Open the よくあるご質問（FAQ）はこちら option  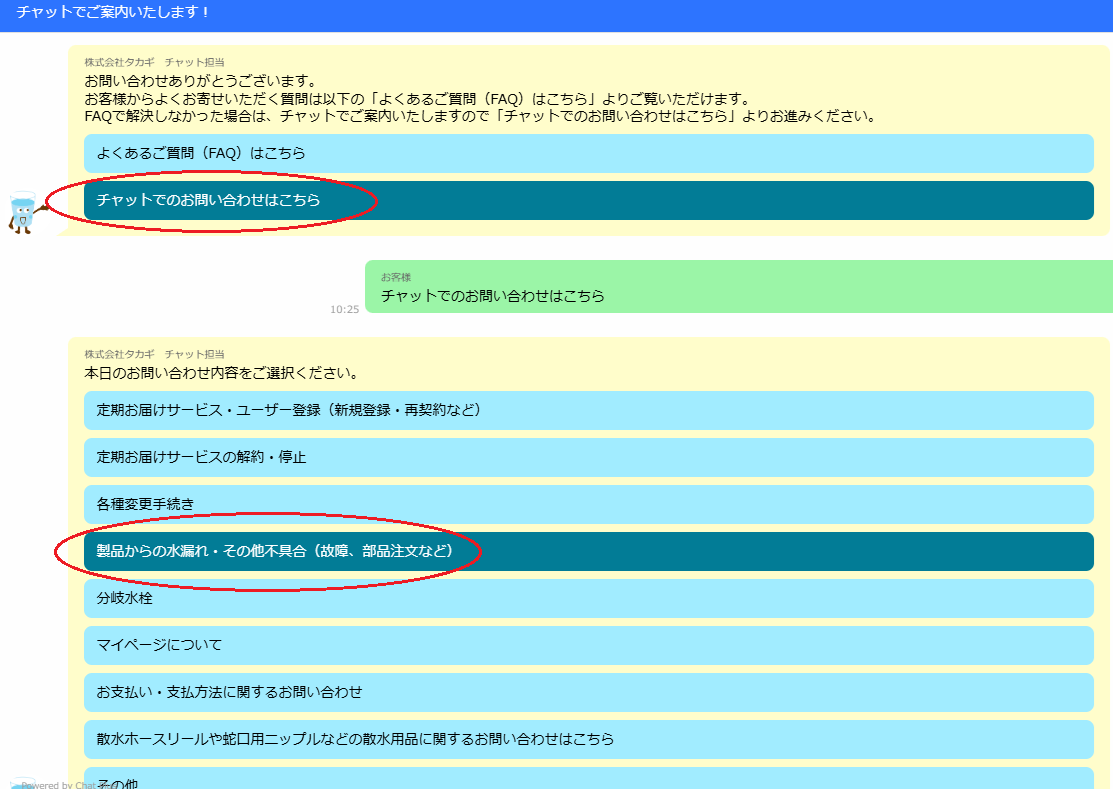pos(588,154)
